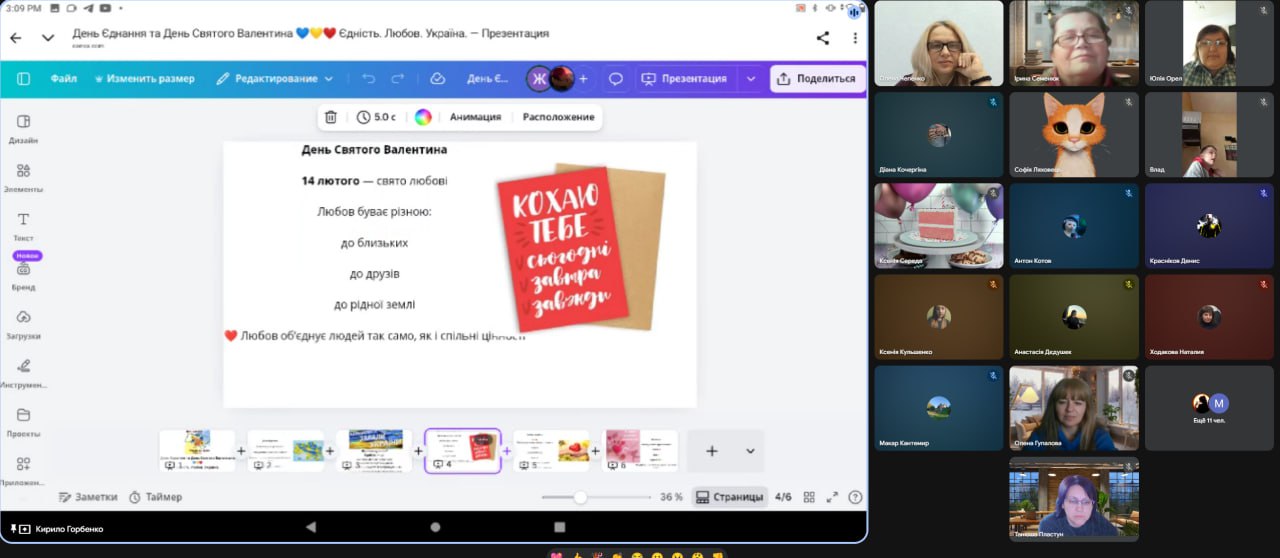Open the Анимация tab
Screen dimensions: 1280x558
(475, 117)
